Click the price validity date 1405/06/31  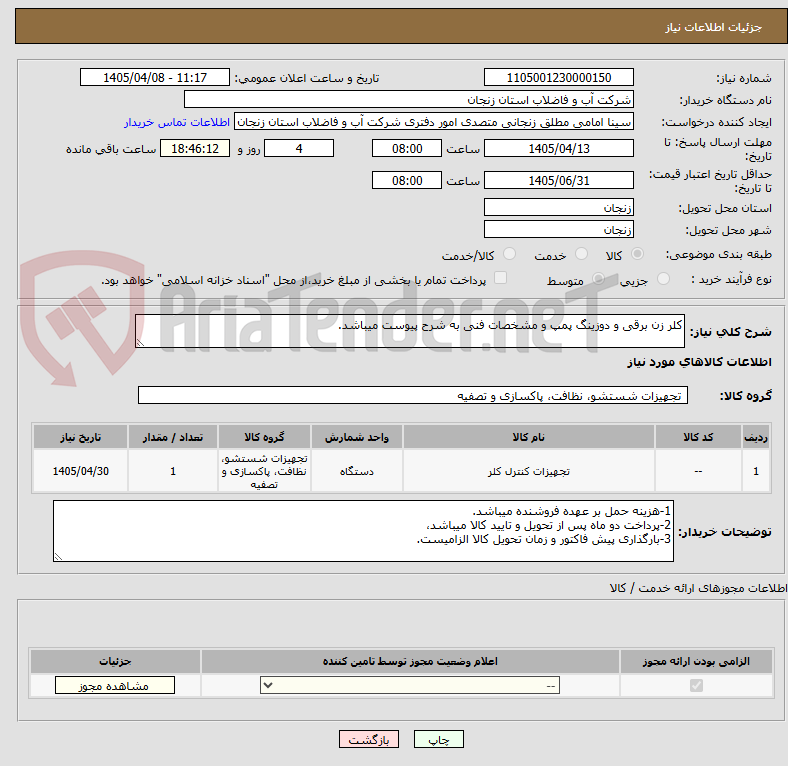click(x=558, y=180)
